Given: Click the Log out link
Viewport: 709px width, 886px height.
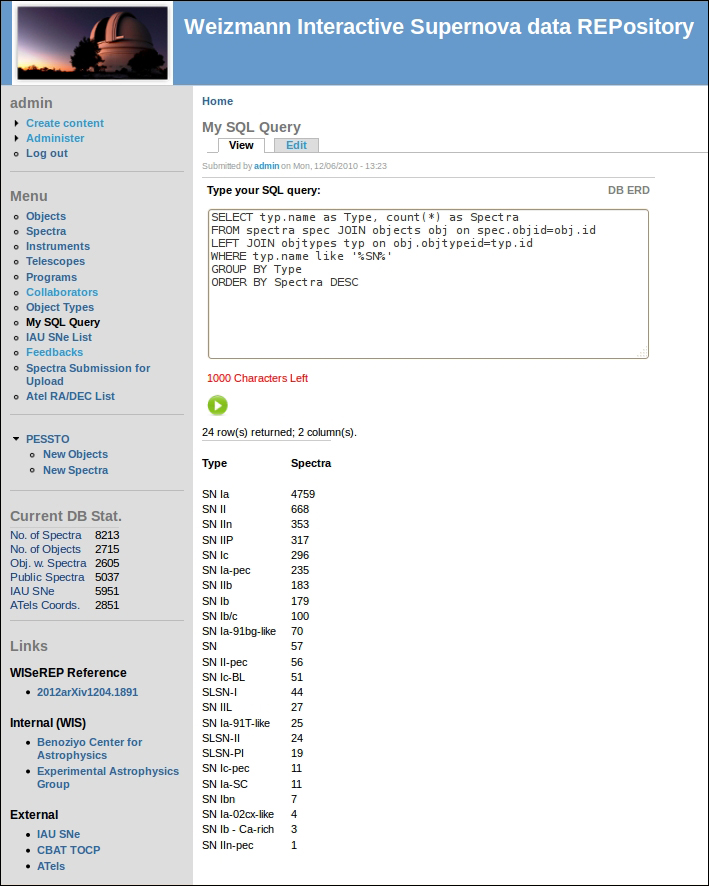Looking at the screenshot, I should click(x=47, y=153).
